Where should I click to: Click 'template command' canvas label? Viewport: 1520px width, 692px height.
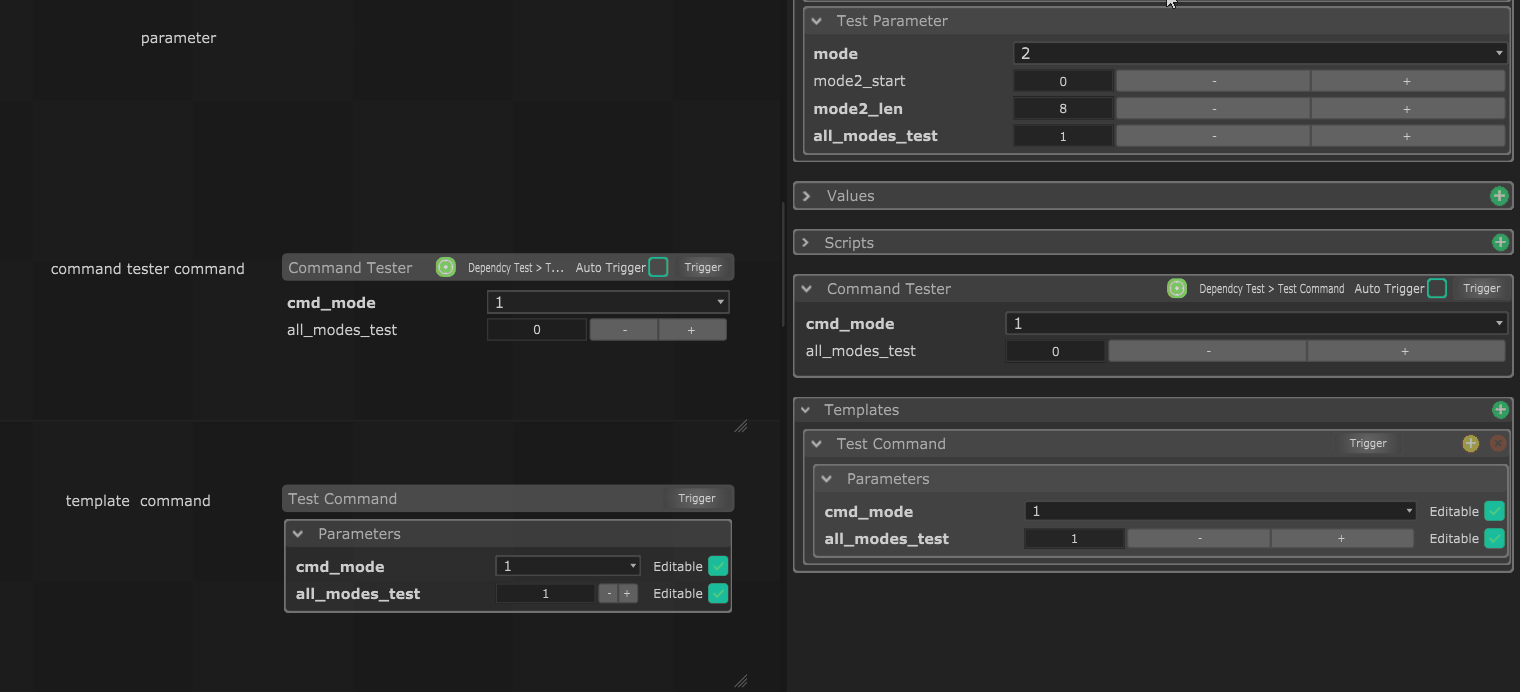138,500
